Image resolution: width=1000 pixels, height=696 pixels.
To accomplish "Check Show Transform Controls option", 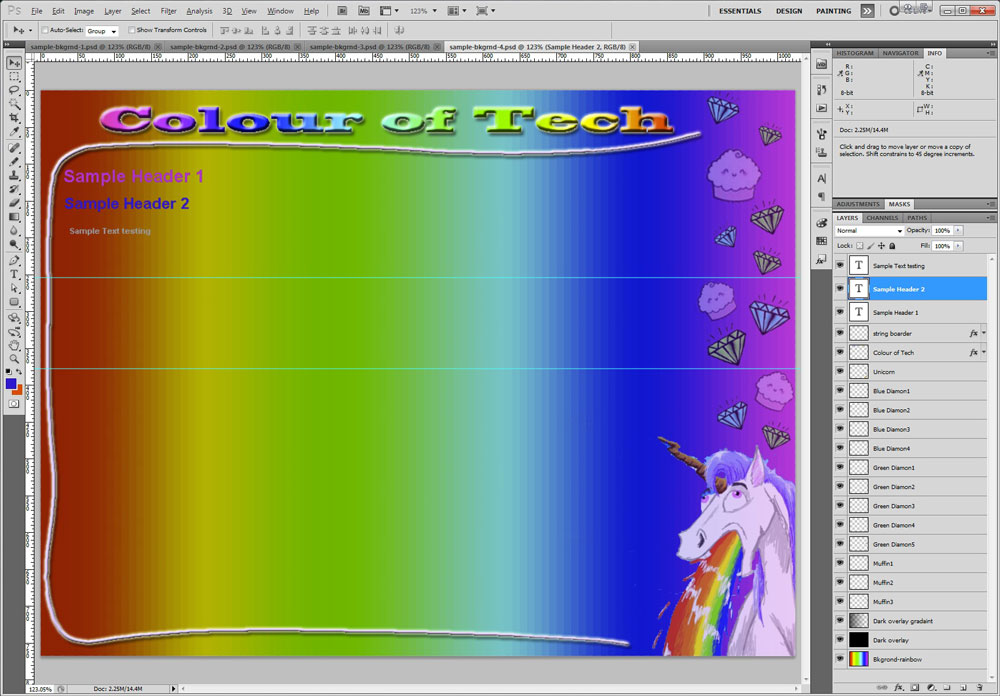I will pos(131,30).
